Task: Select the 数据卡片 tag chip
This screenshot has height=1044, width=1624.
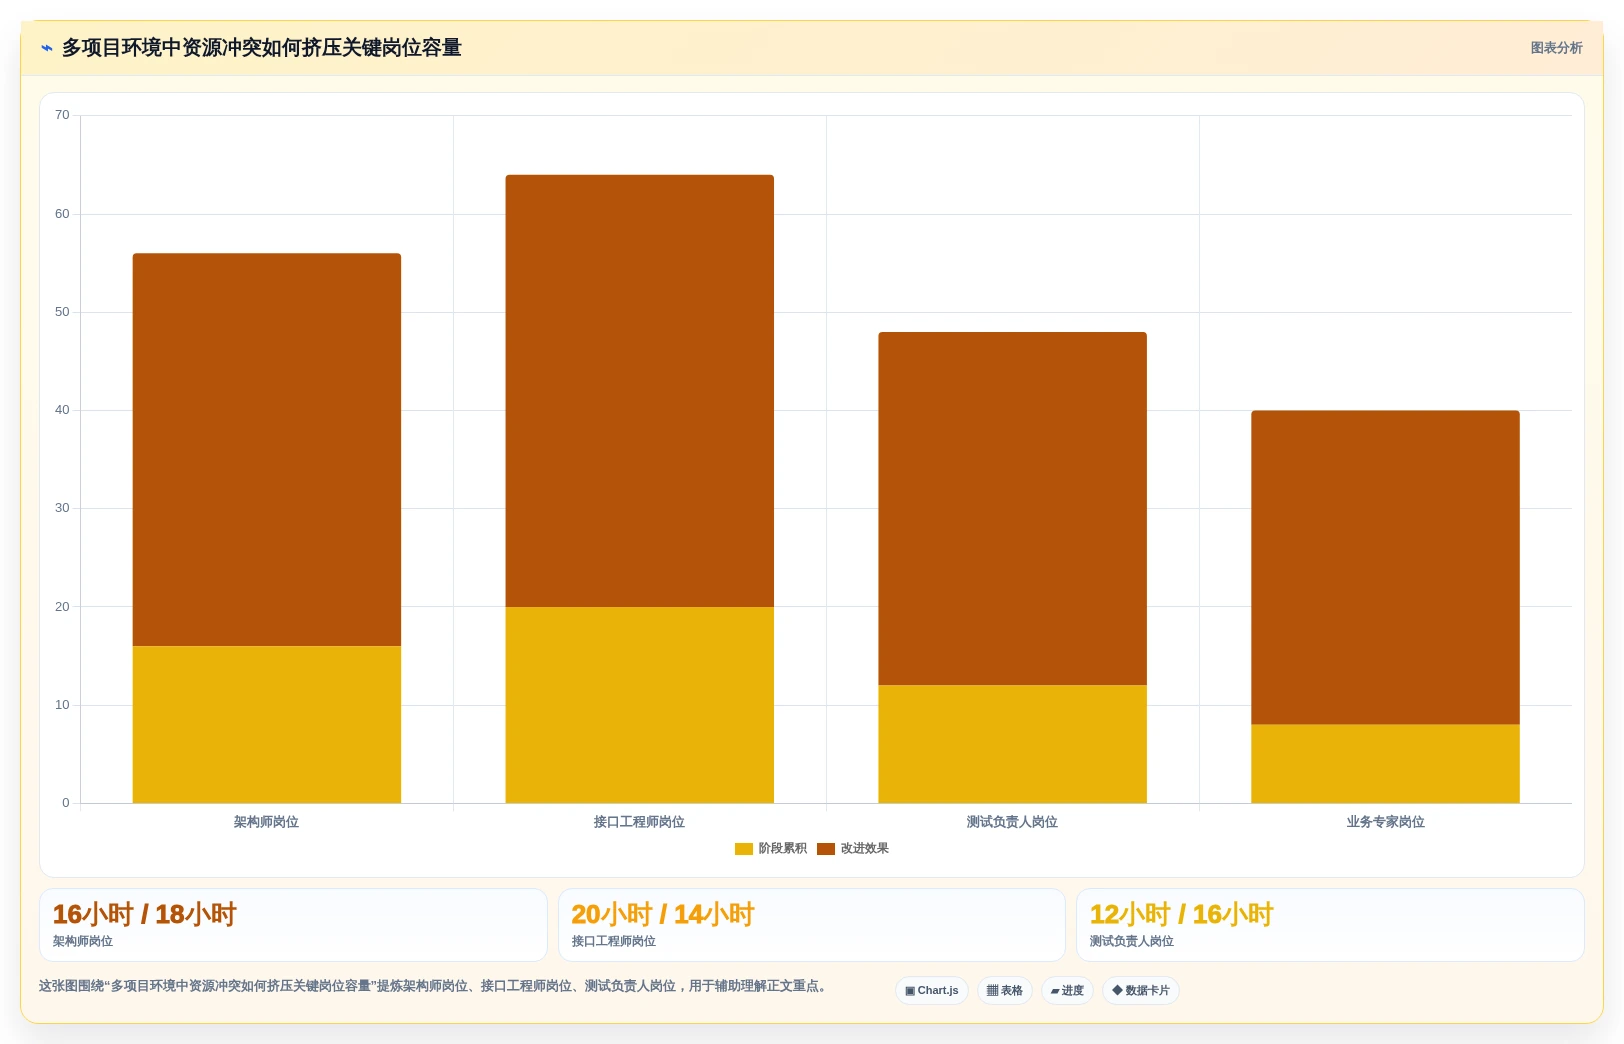Action: tap(1141, 990)
